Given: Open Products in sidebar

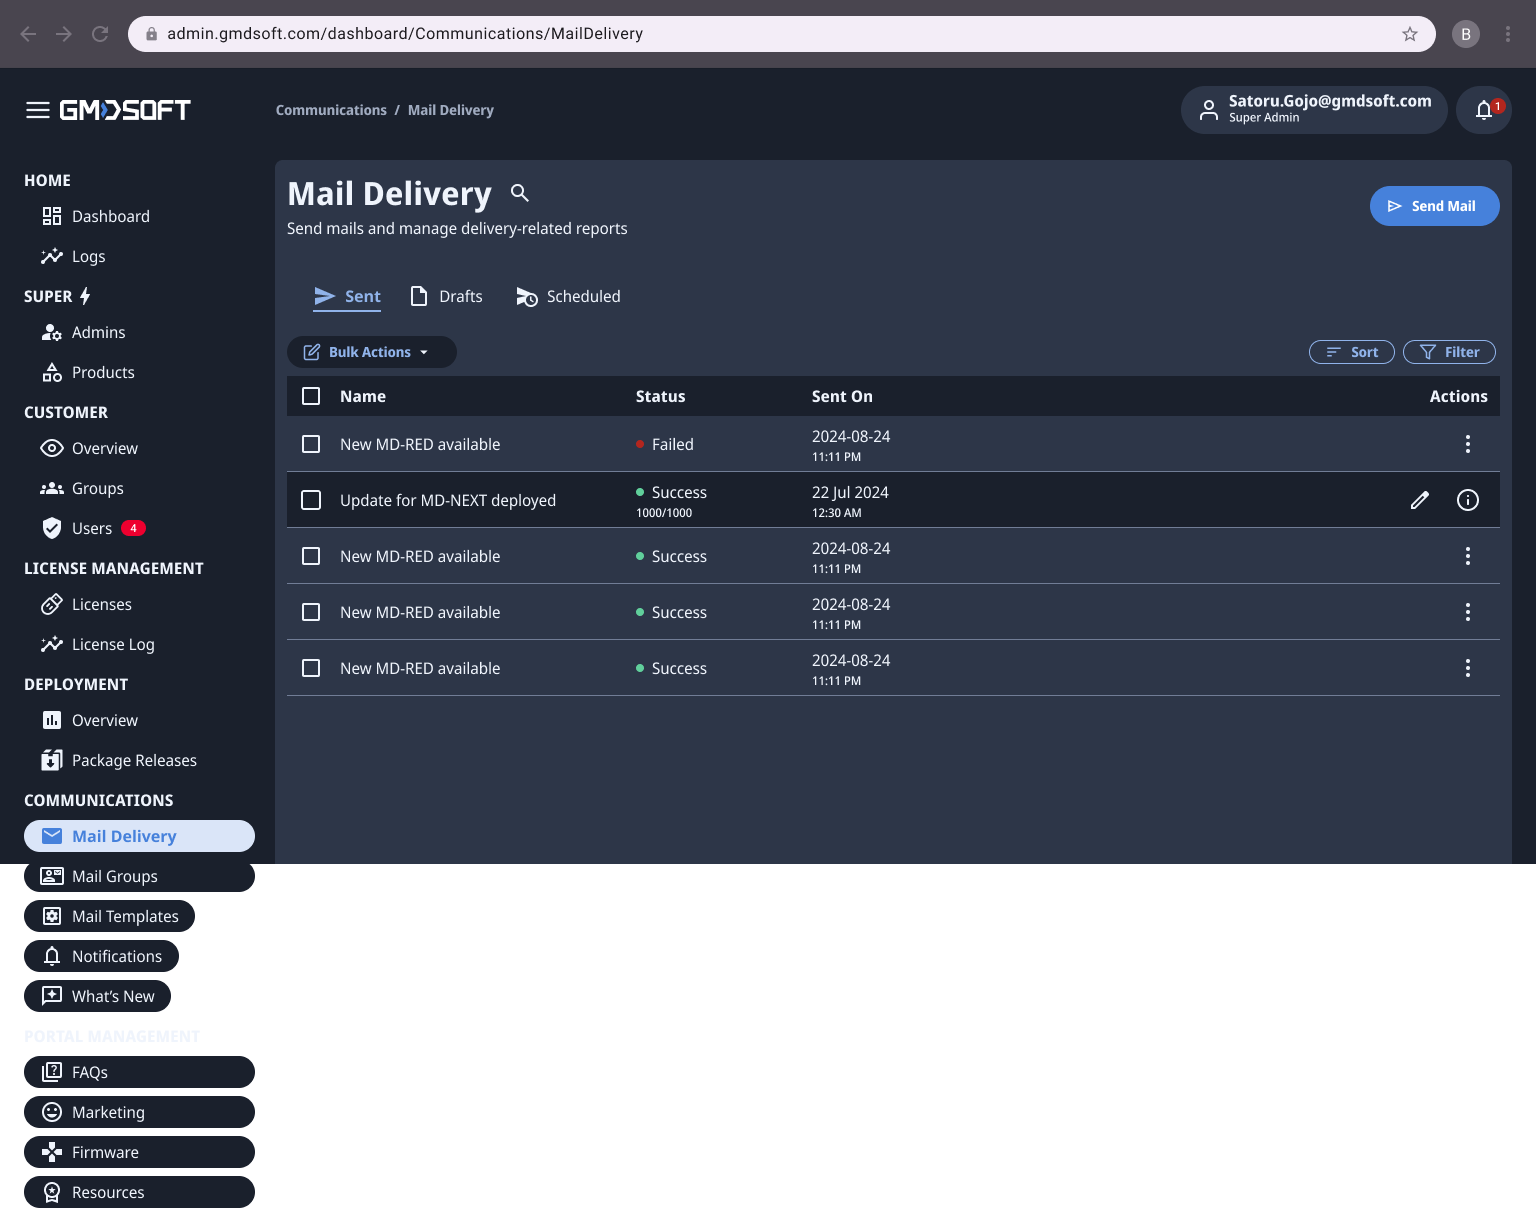Looking at the screenshot, I should click(x=88, y=372).
